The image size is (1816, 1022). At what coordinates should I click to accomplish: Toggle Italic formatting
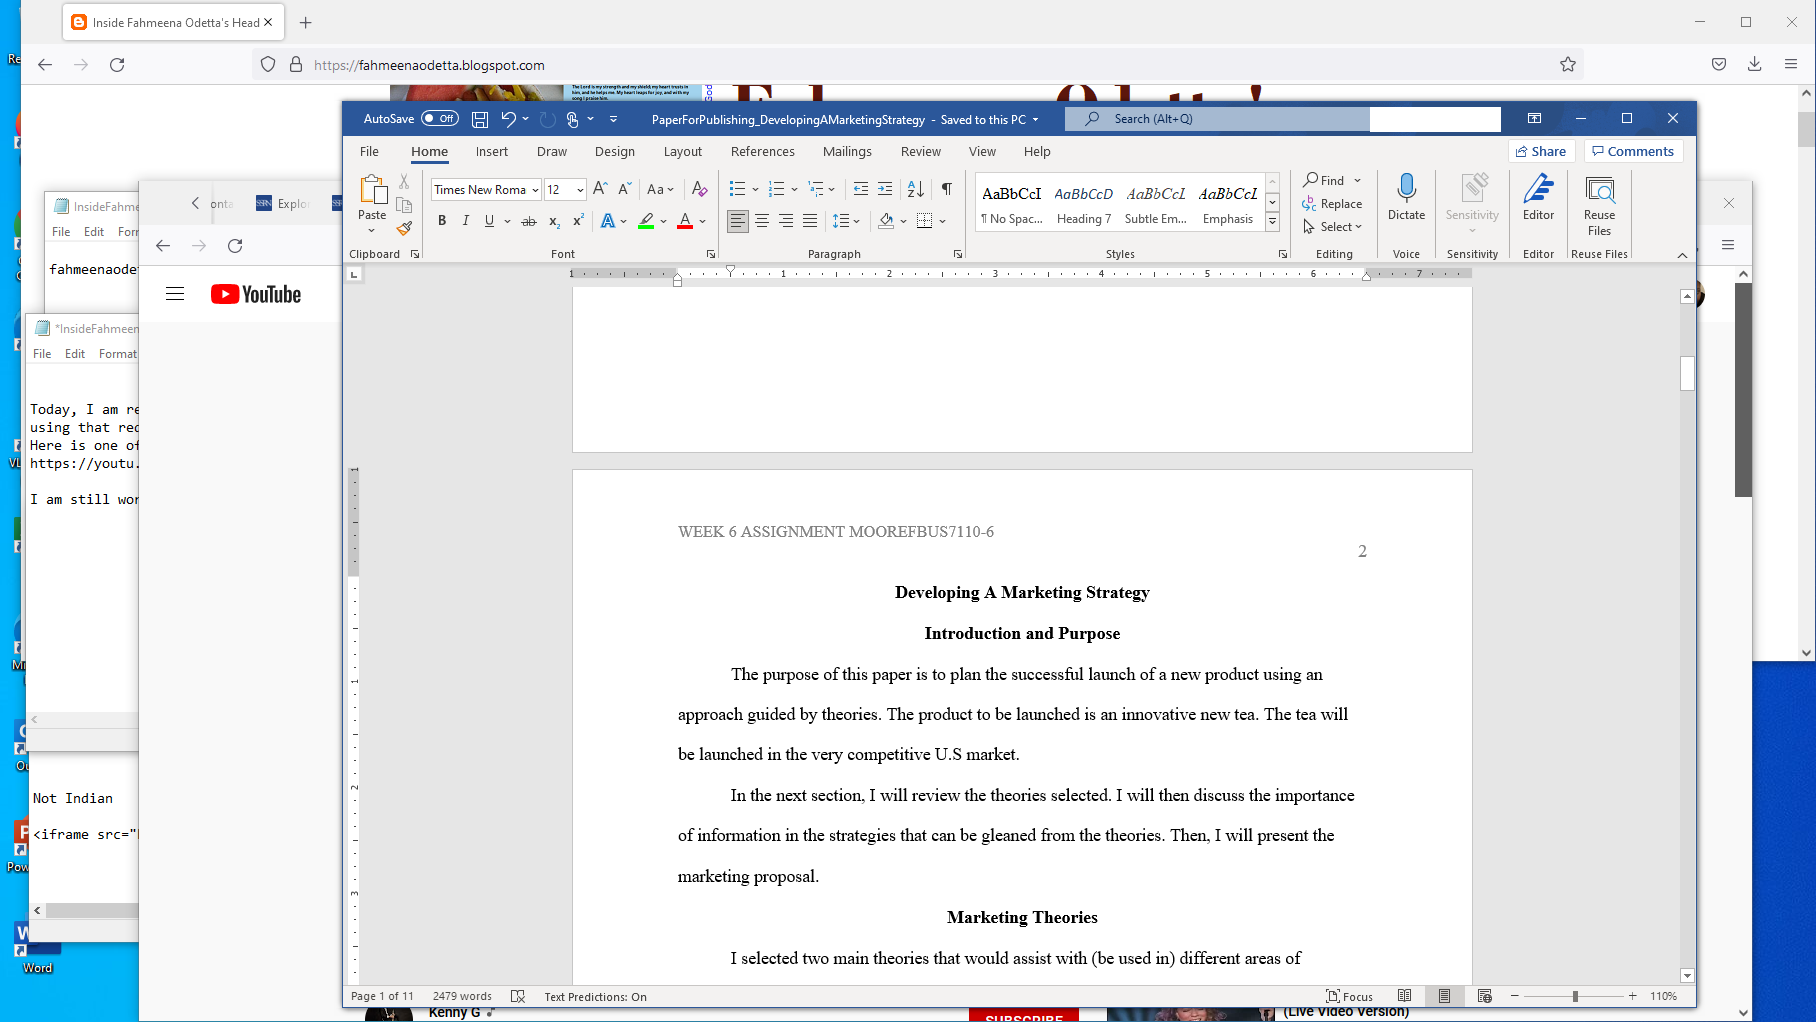[x=465, y=221]
